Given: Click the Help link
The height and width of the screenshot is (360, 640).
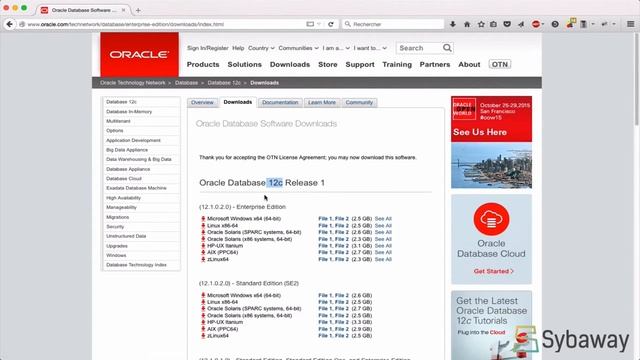Looking at the screenshot, I should click(238, 48).
